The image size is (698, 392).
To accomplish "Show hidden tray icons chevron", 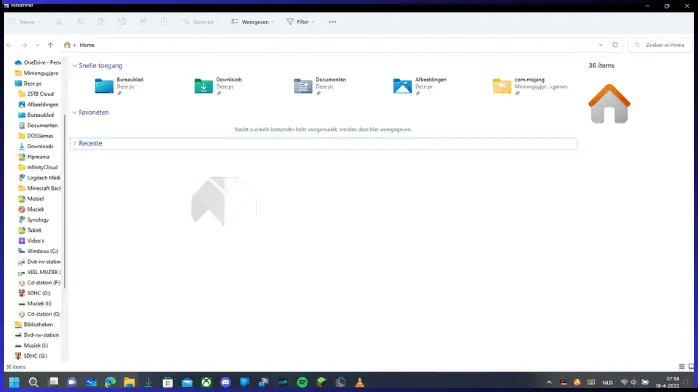I will point(549,382).
